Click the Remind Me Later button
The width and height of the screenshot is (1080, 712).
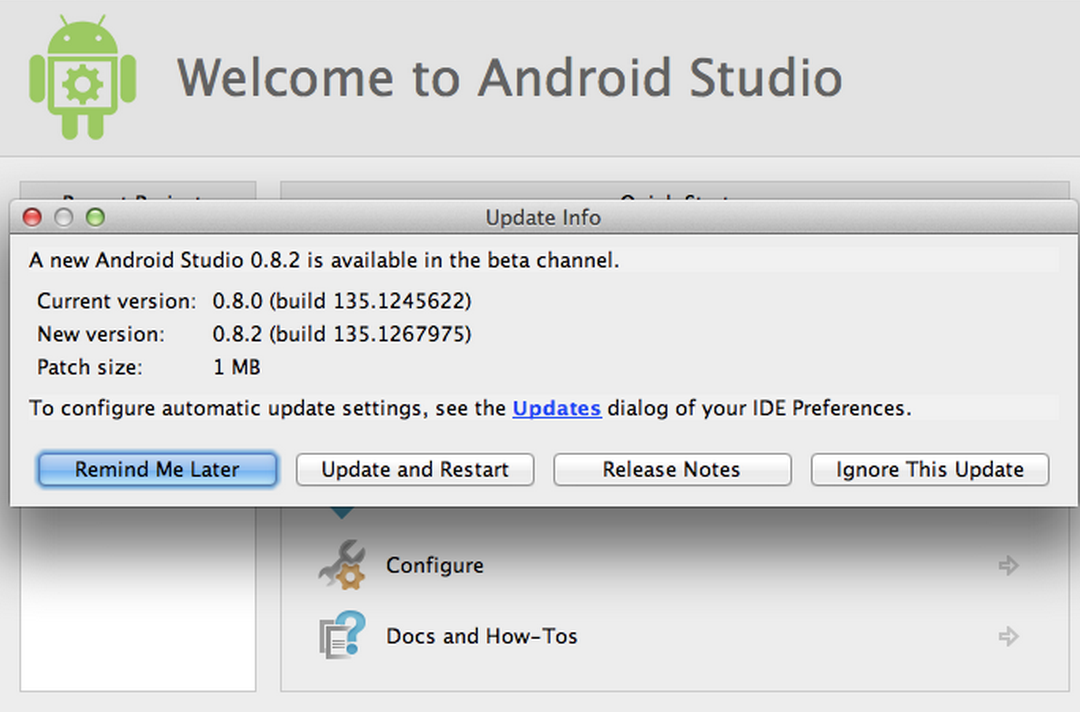tap(157, 469)
